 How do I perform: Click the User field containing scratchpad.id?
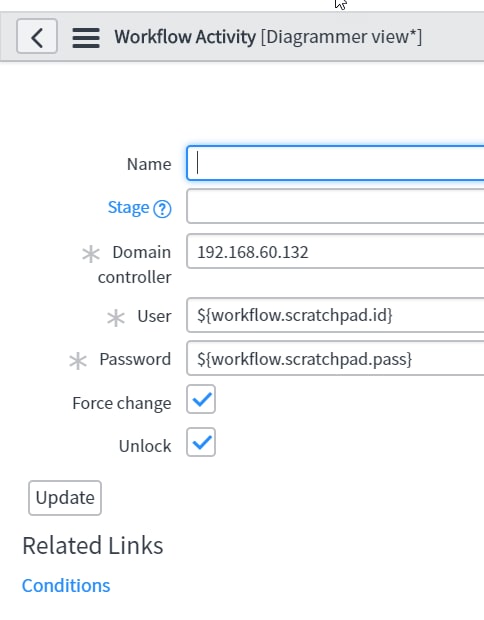click(335, 315)
